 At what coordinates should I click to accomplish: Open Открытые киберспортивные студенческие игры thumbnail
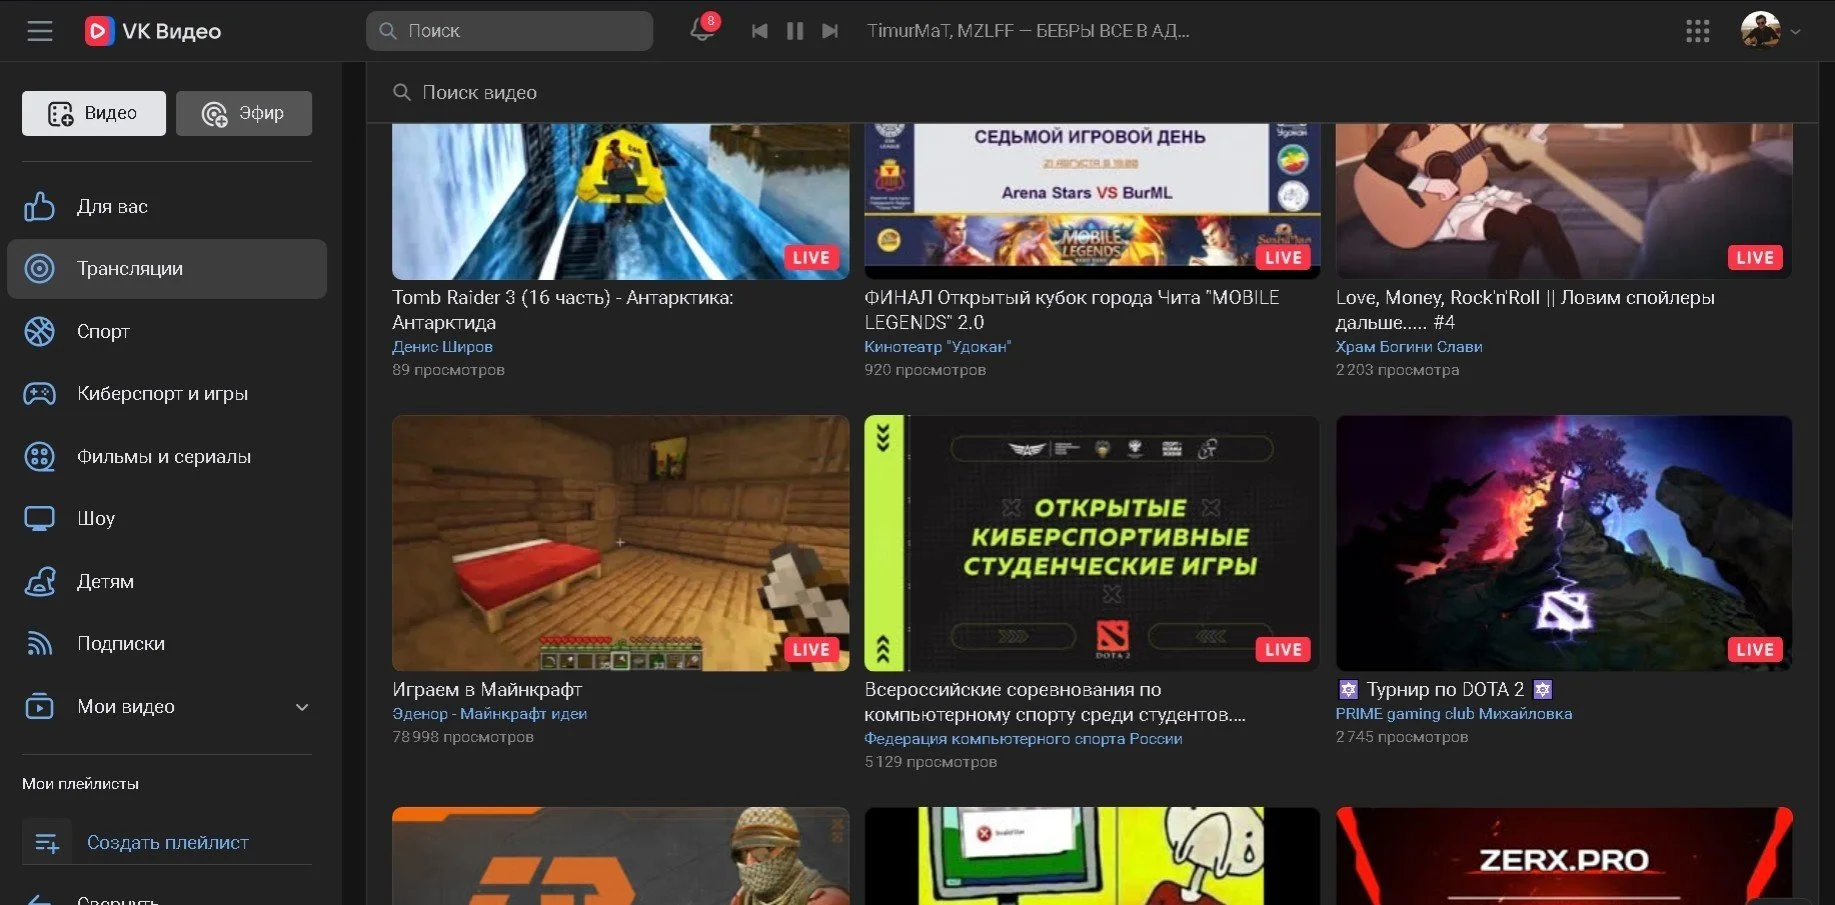tap(1092, 543)
